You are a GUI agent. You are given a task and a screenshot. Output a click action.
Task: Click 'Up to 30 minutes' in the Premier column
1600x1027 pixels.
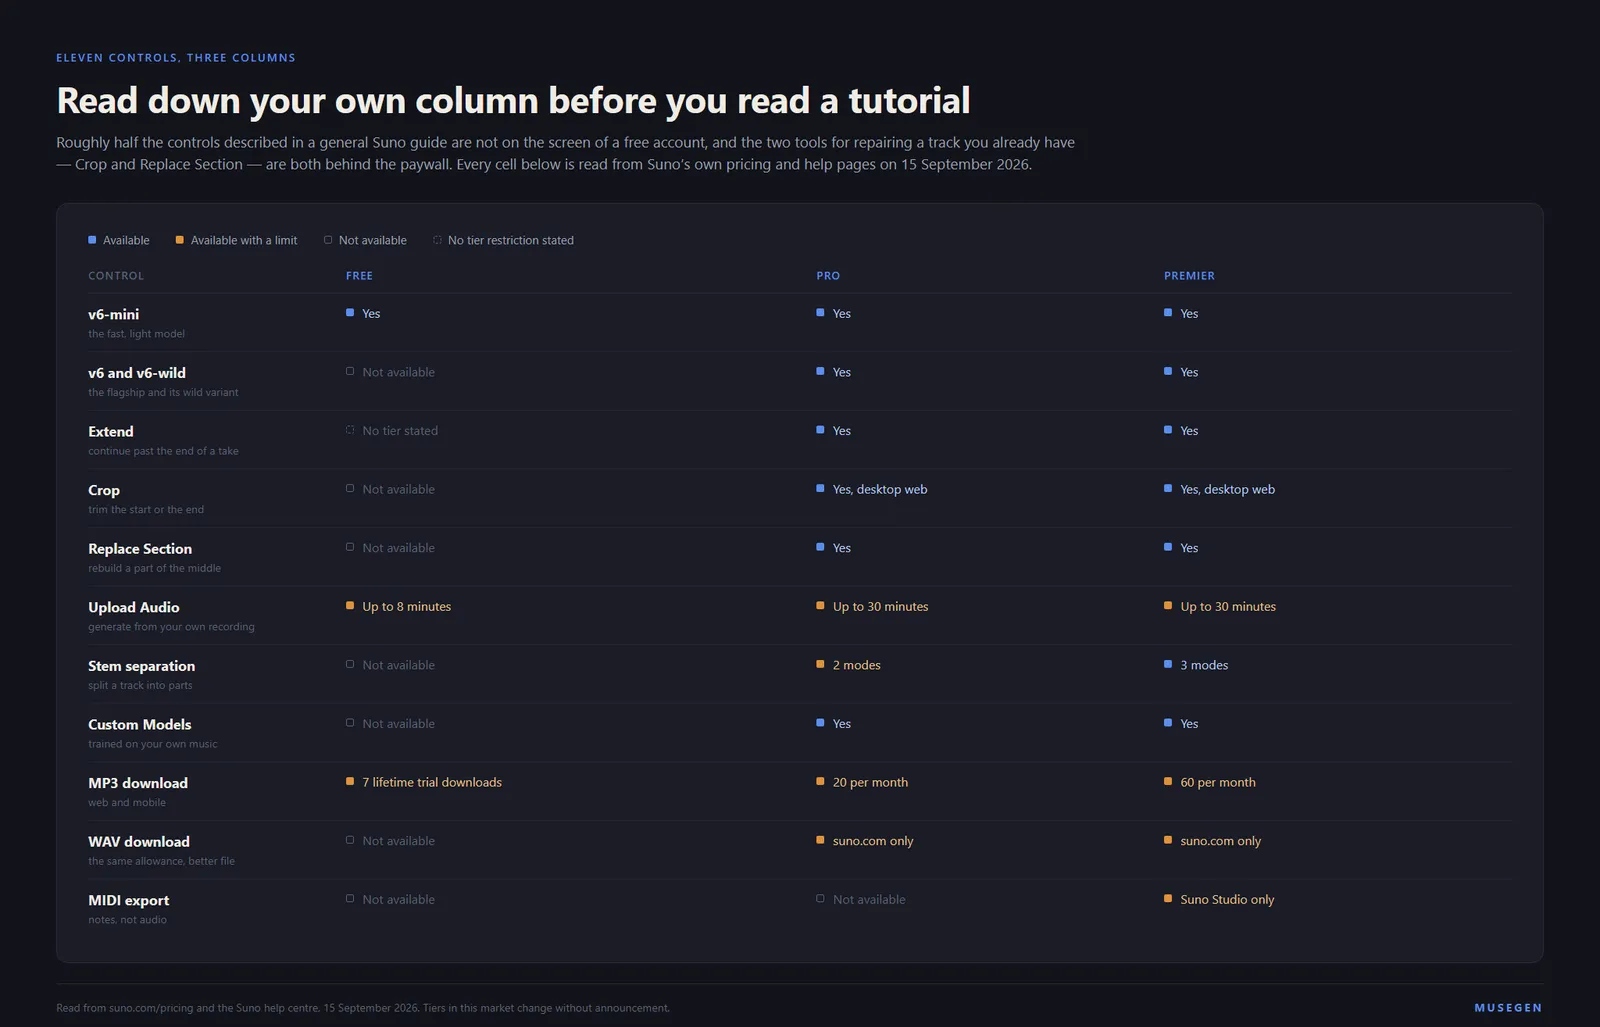pyautogui.click(x=1220, y=607)
